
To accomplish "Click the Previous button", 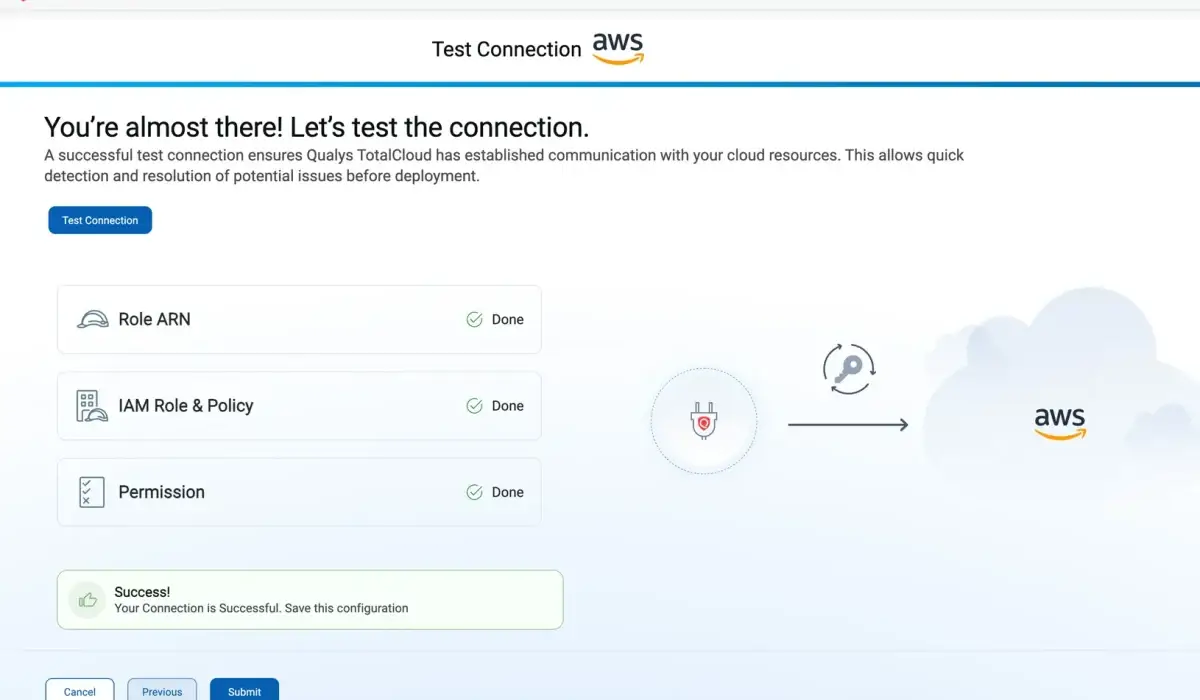I will tap(162, 690).
